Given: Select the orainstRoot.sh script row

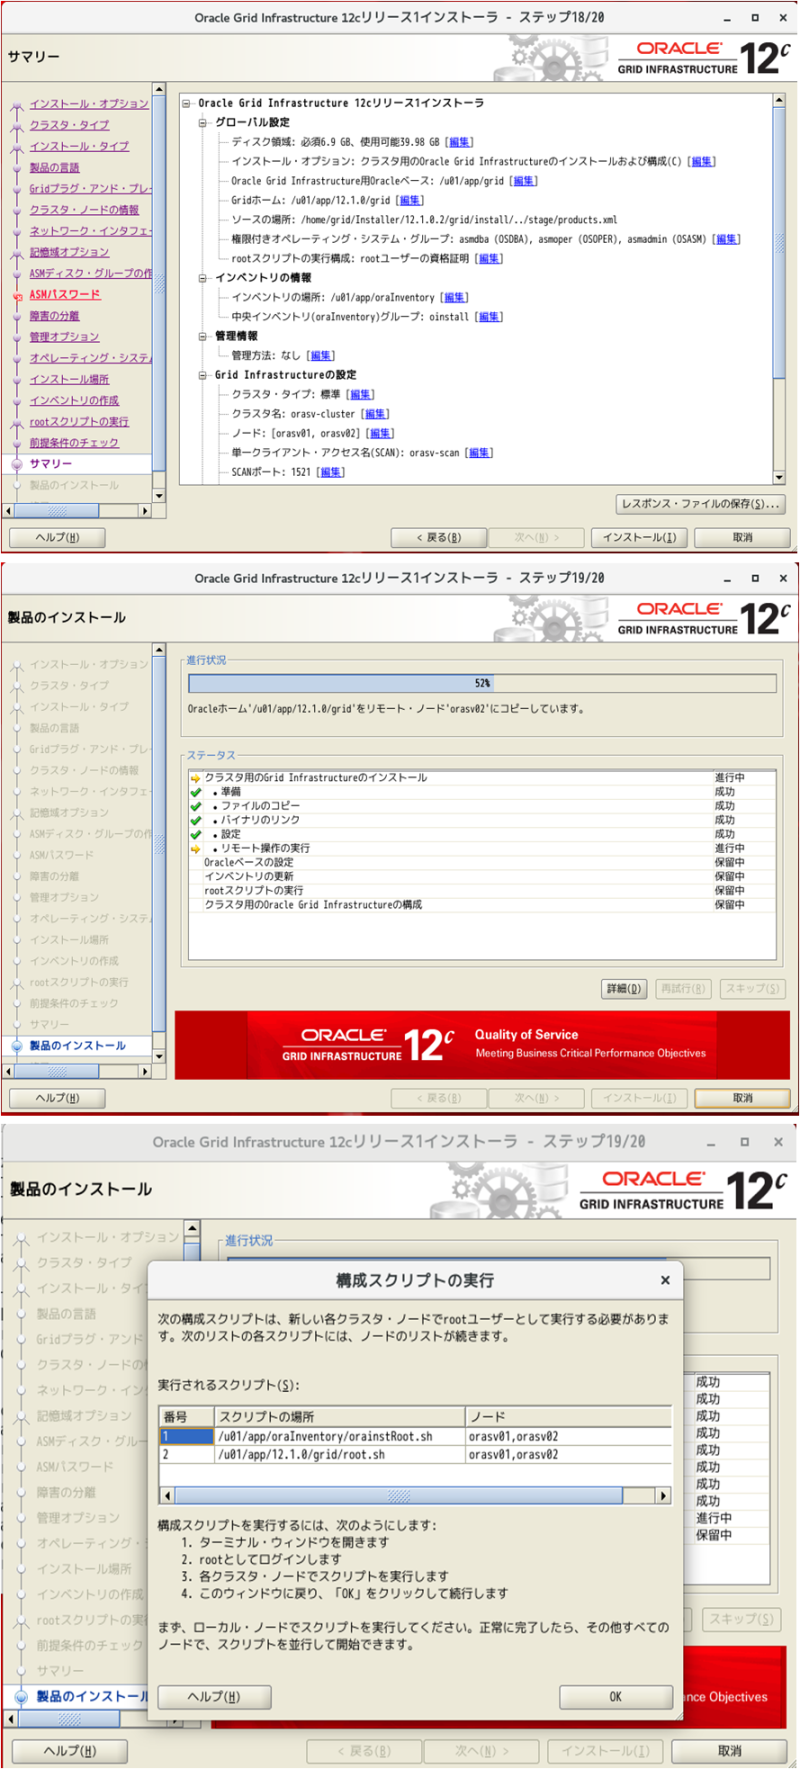Looking at the screenshot, I should coord(415,1437).
